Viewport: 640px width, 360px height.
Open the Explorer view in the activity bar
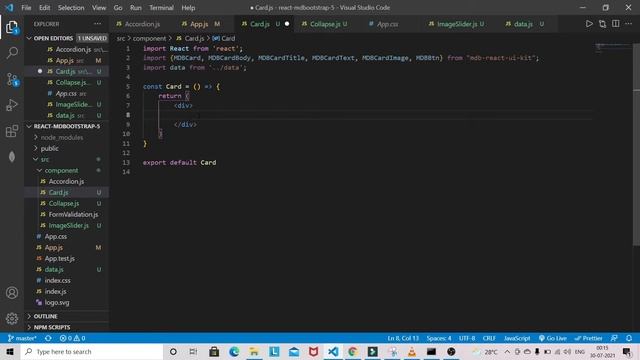[12, 28]
